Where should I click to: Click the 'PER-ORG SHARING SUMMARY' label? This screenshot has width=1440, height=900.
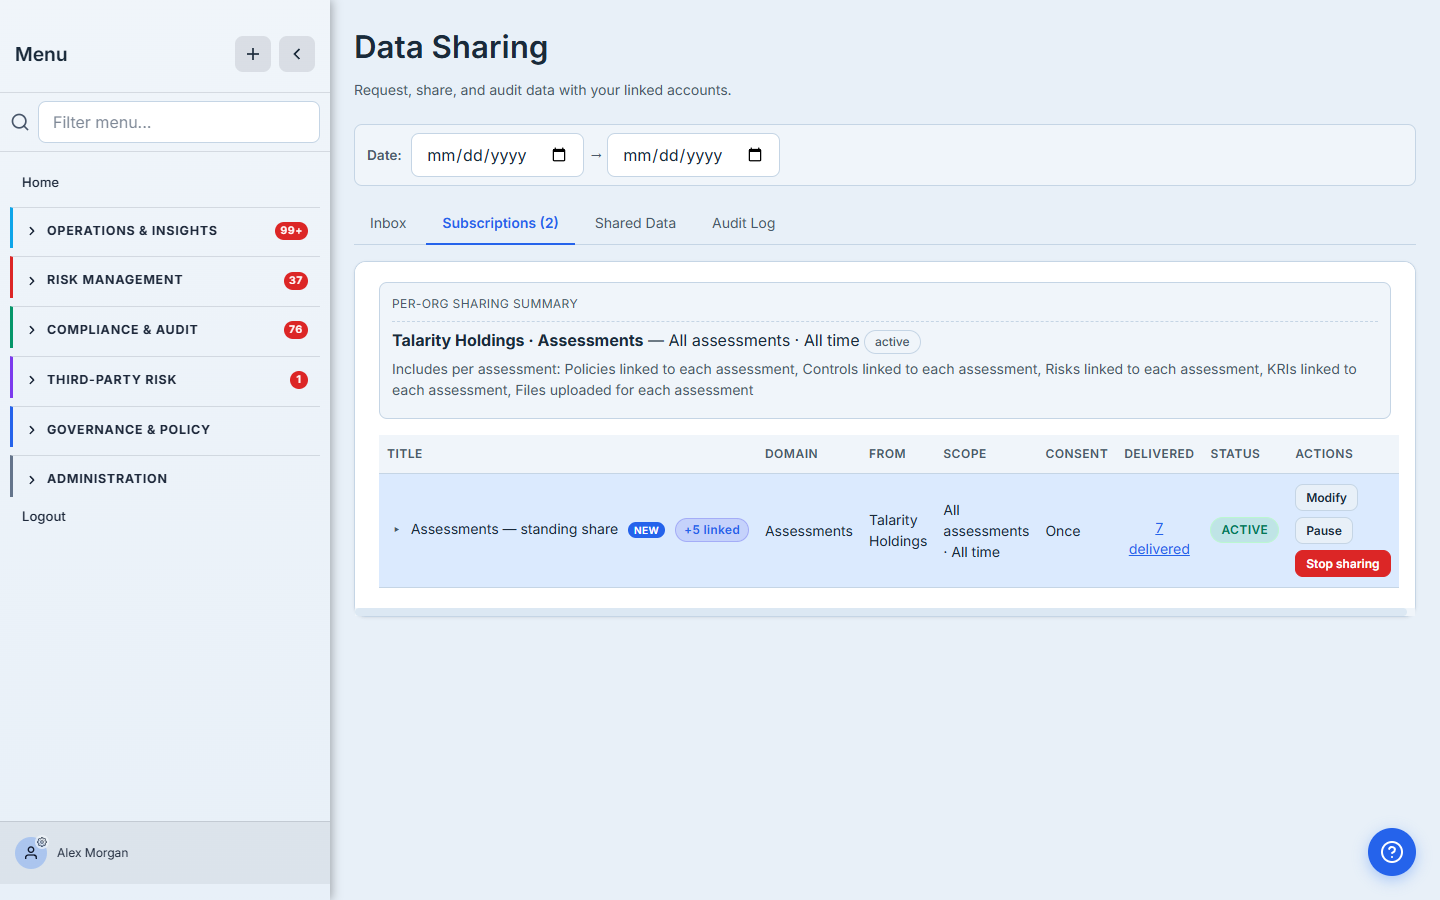pos(485,304)
